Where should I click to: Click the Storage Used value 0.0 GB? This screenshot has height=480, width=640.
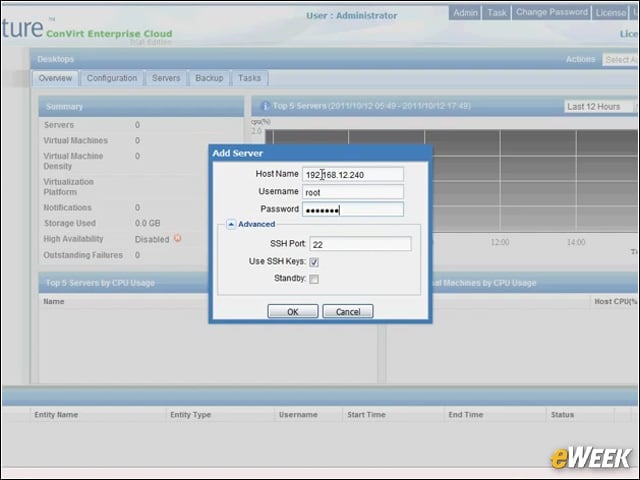(147, 223)
